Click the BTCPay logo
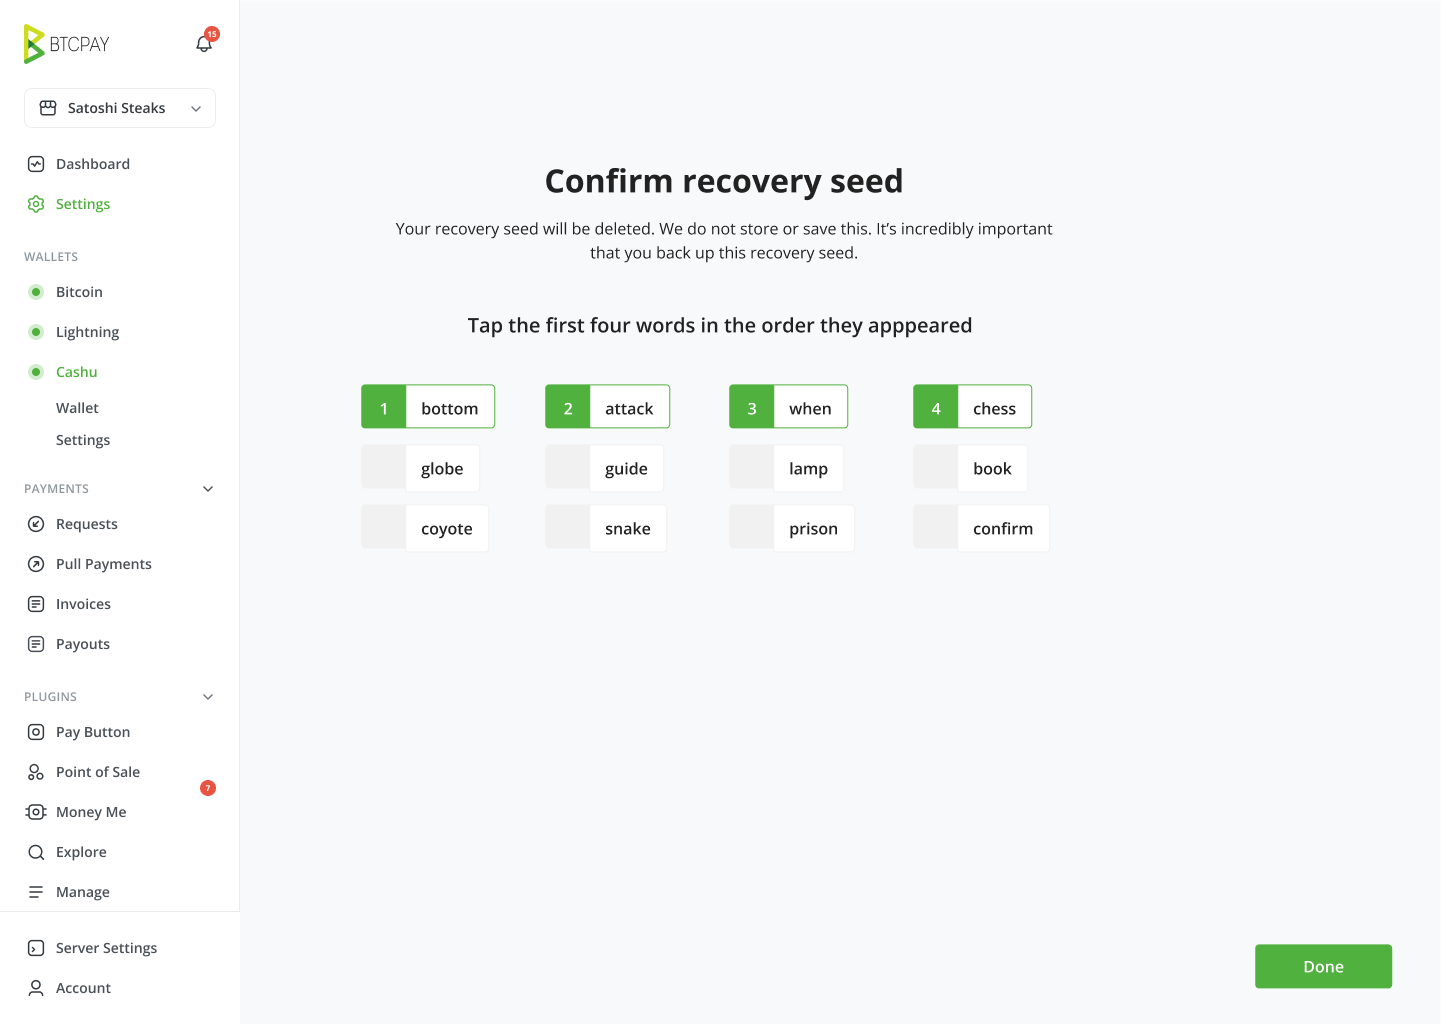 tap(66, 44)
